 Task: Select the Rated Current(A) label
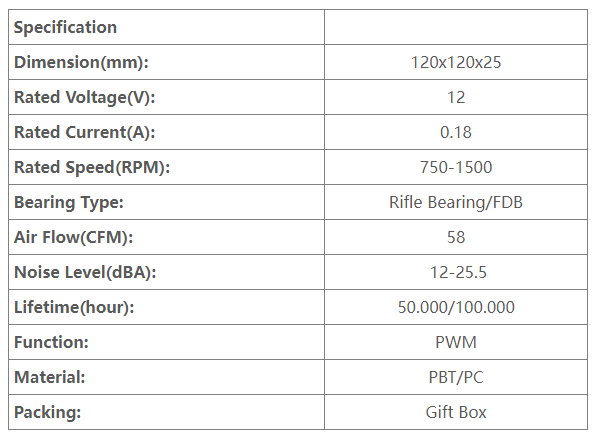85,132
